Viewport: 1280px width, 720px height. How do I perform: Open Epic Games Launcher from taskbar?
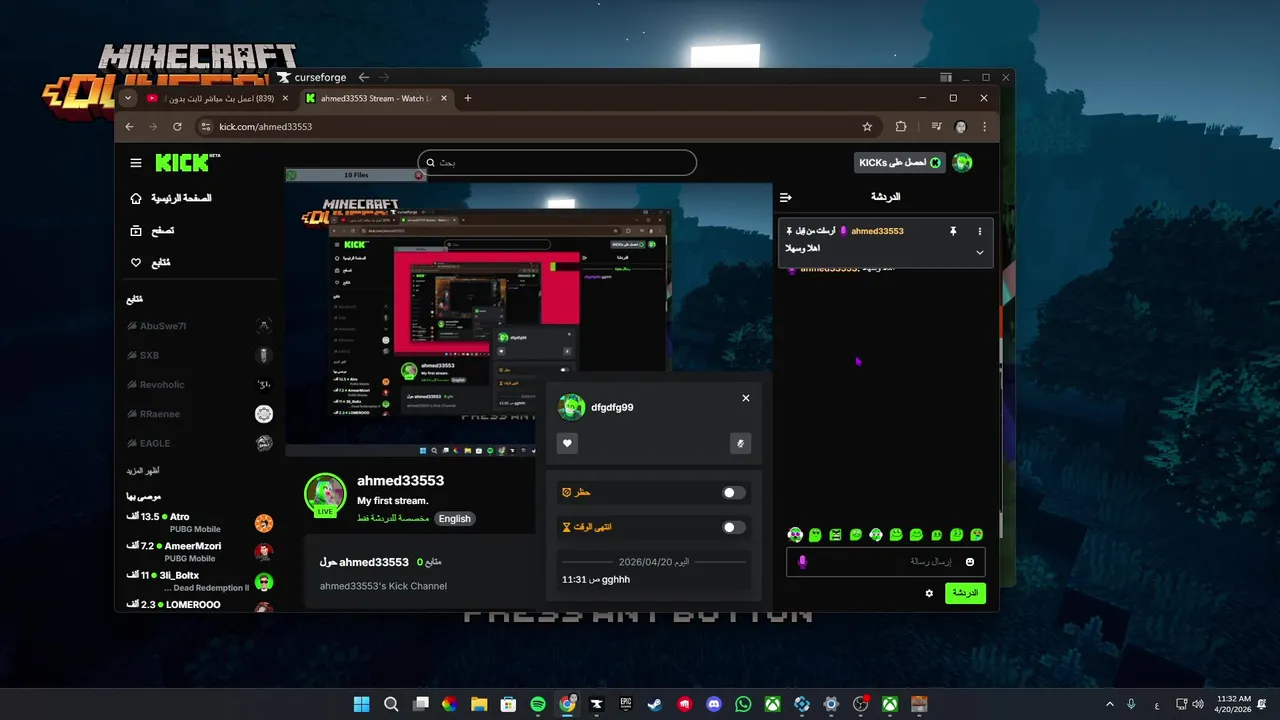coord(626,704)
